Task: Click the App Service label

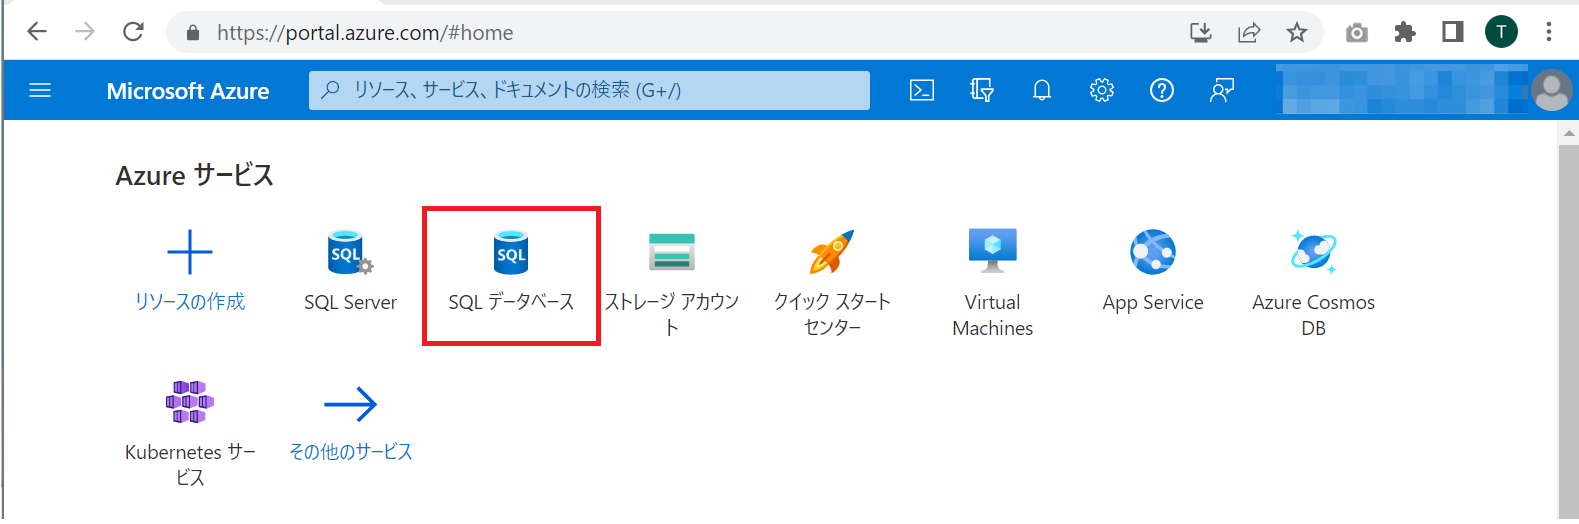Action: pos(1153,302)
